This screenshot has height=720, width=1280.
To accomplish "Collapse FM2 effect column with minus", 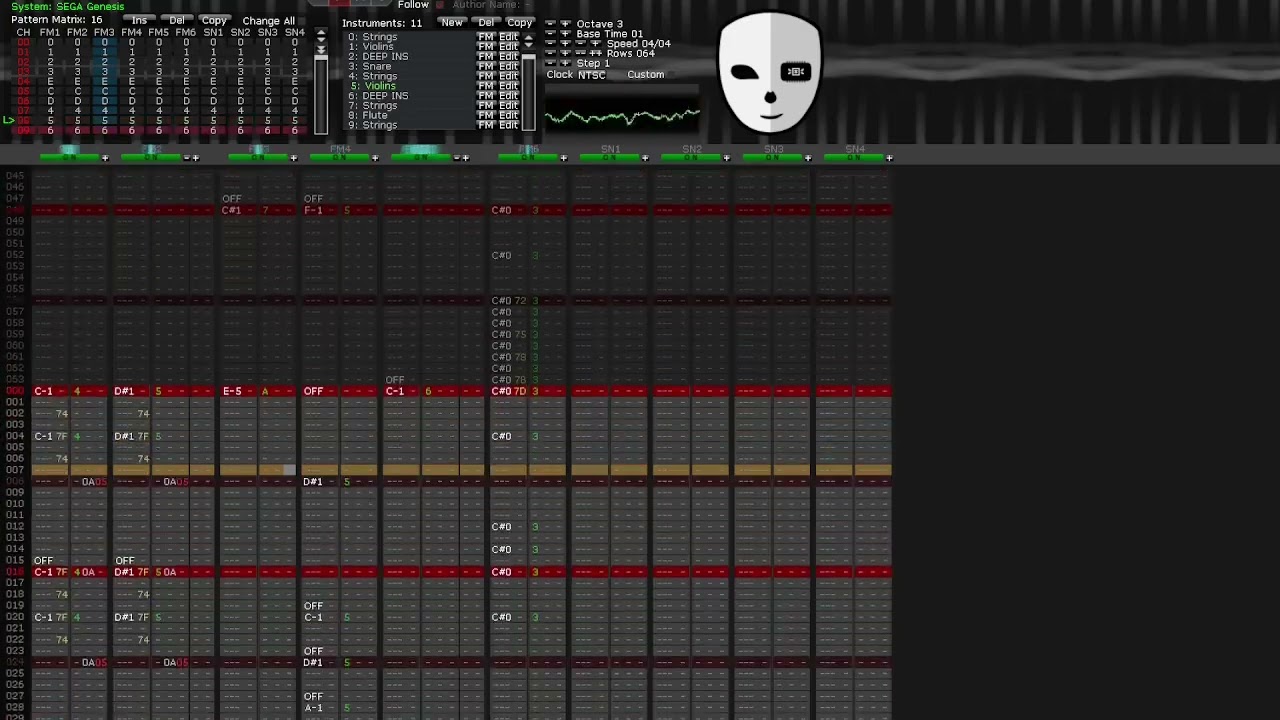I will click(x=186, y=158).
